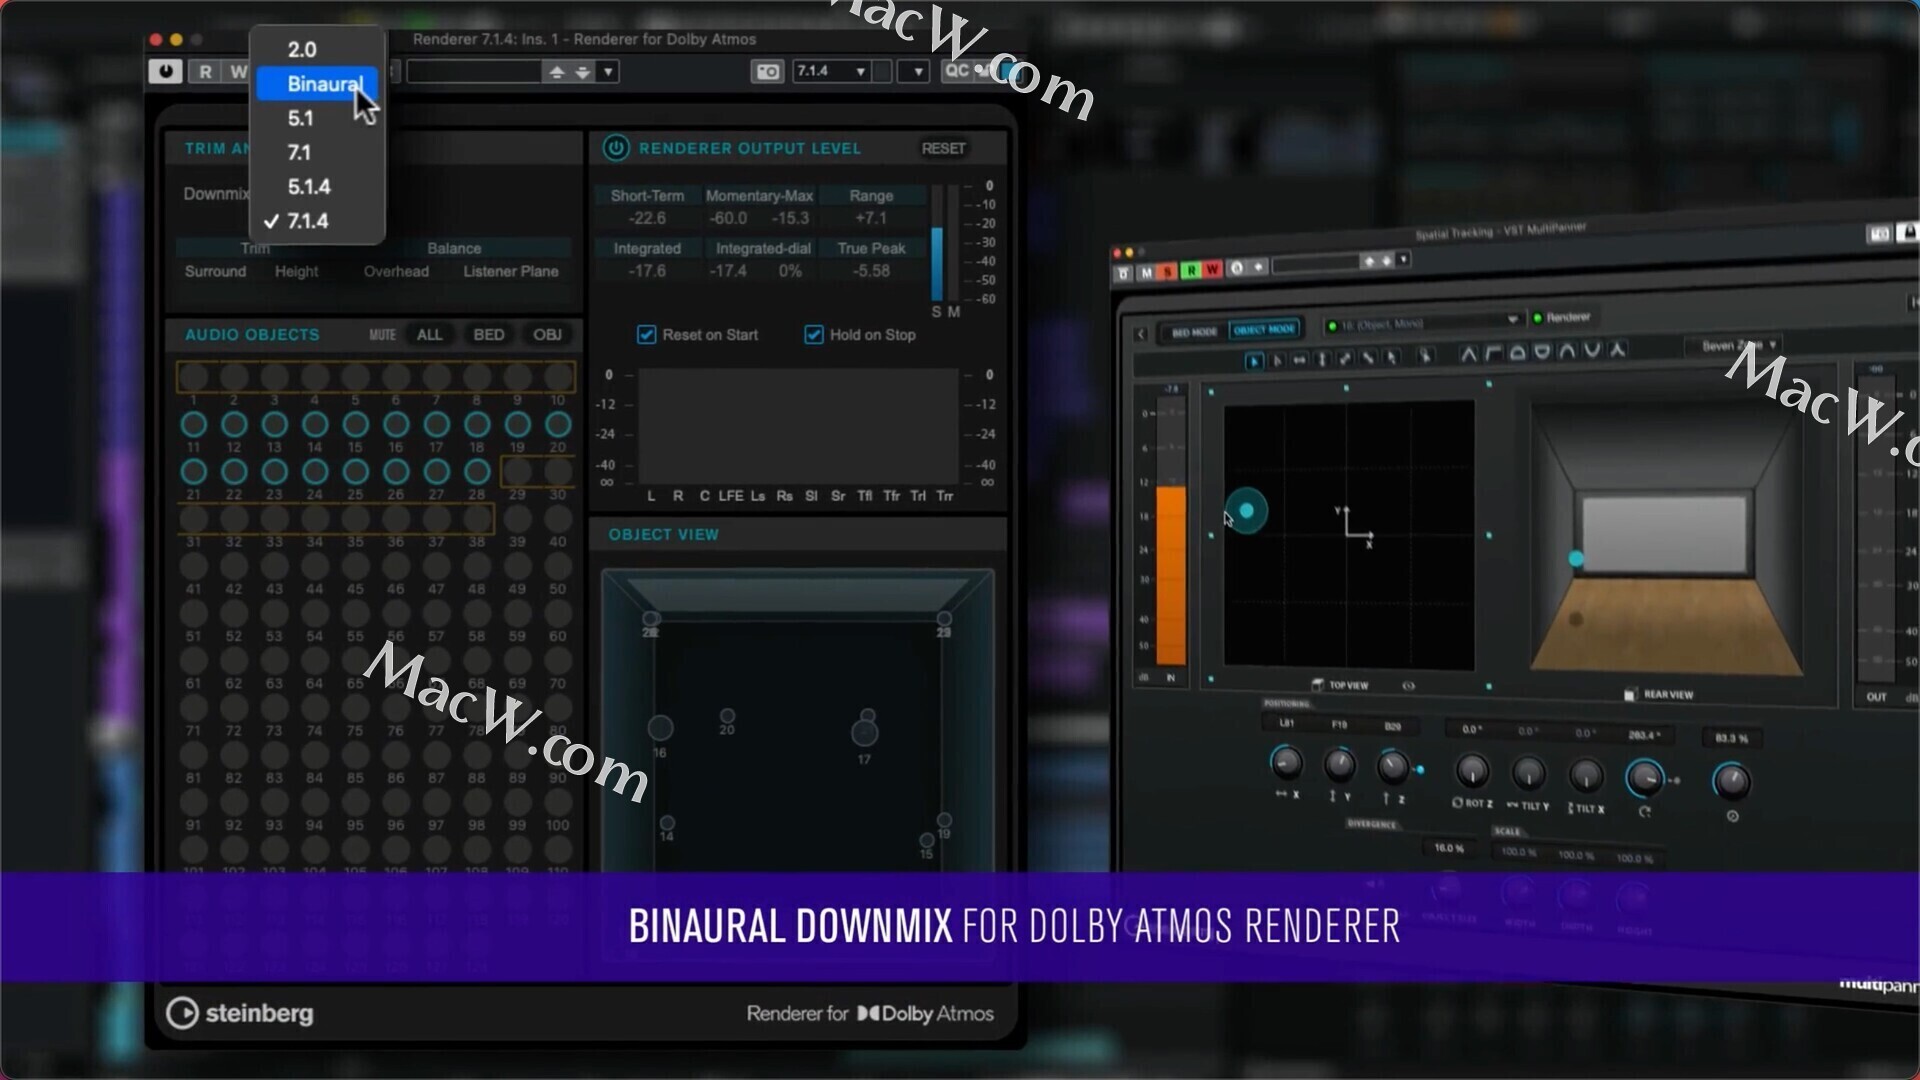Viewport: 1920px width, 1080px height.
Task: Switch MultiPanner to OBJECT MODE
Action: (x=1263, y=329)
